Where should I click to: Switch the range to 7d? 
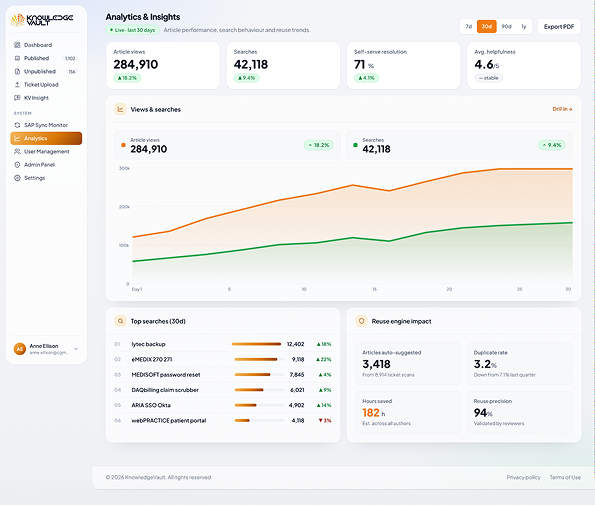click(469, 27)
